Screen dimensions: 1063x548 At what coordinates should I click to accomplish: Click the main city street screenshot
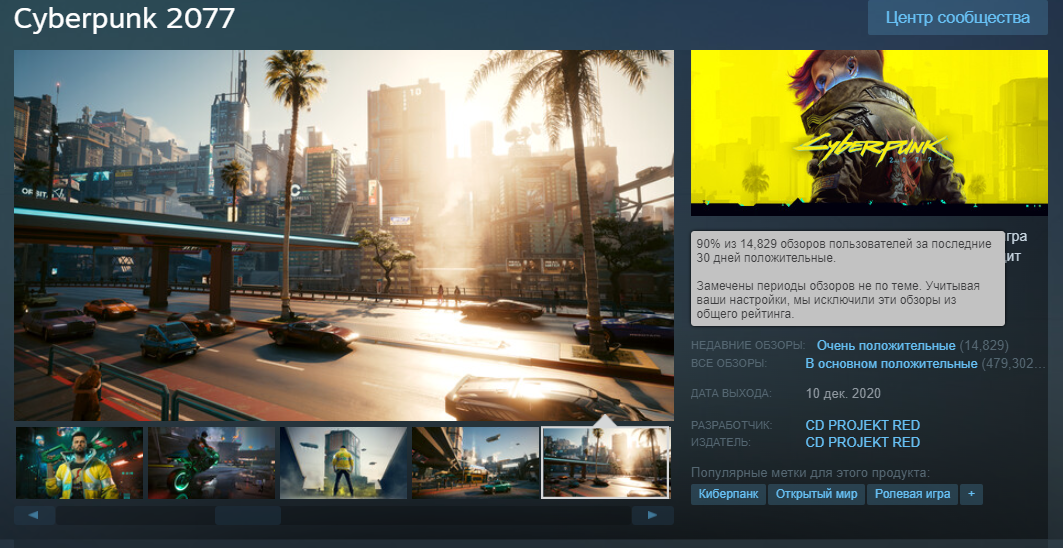[344, 235]
